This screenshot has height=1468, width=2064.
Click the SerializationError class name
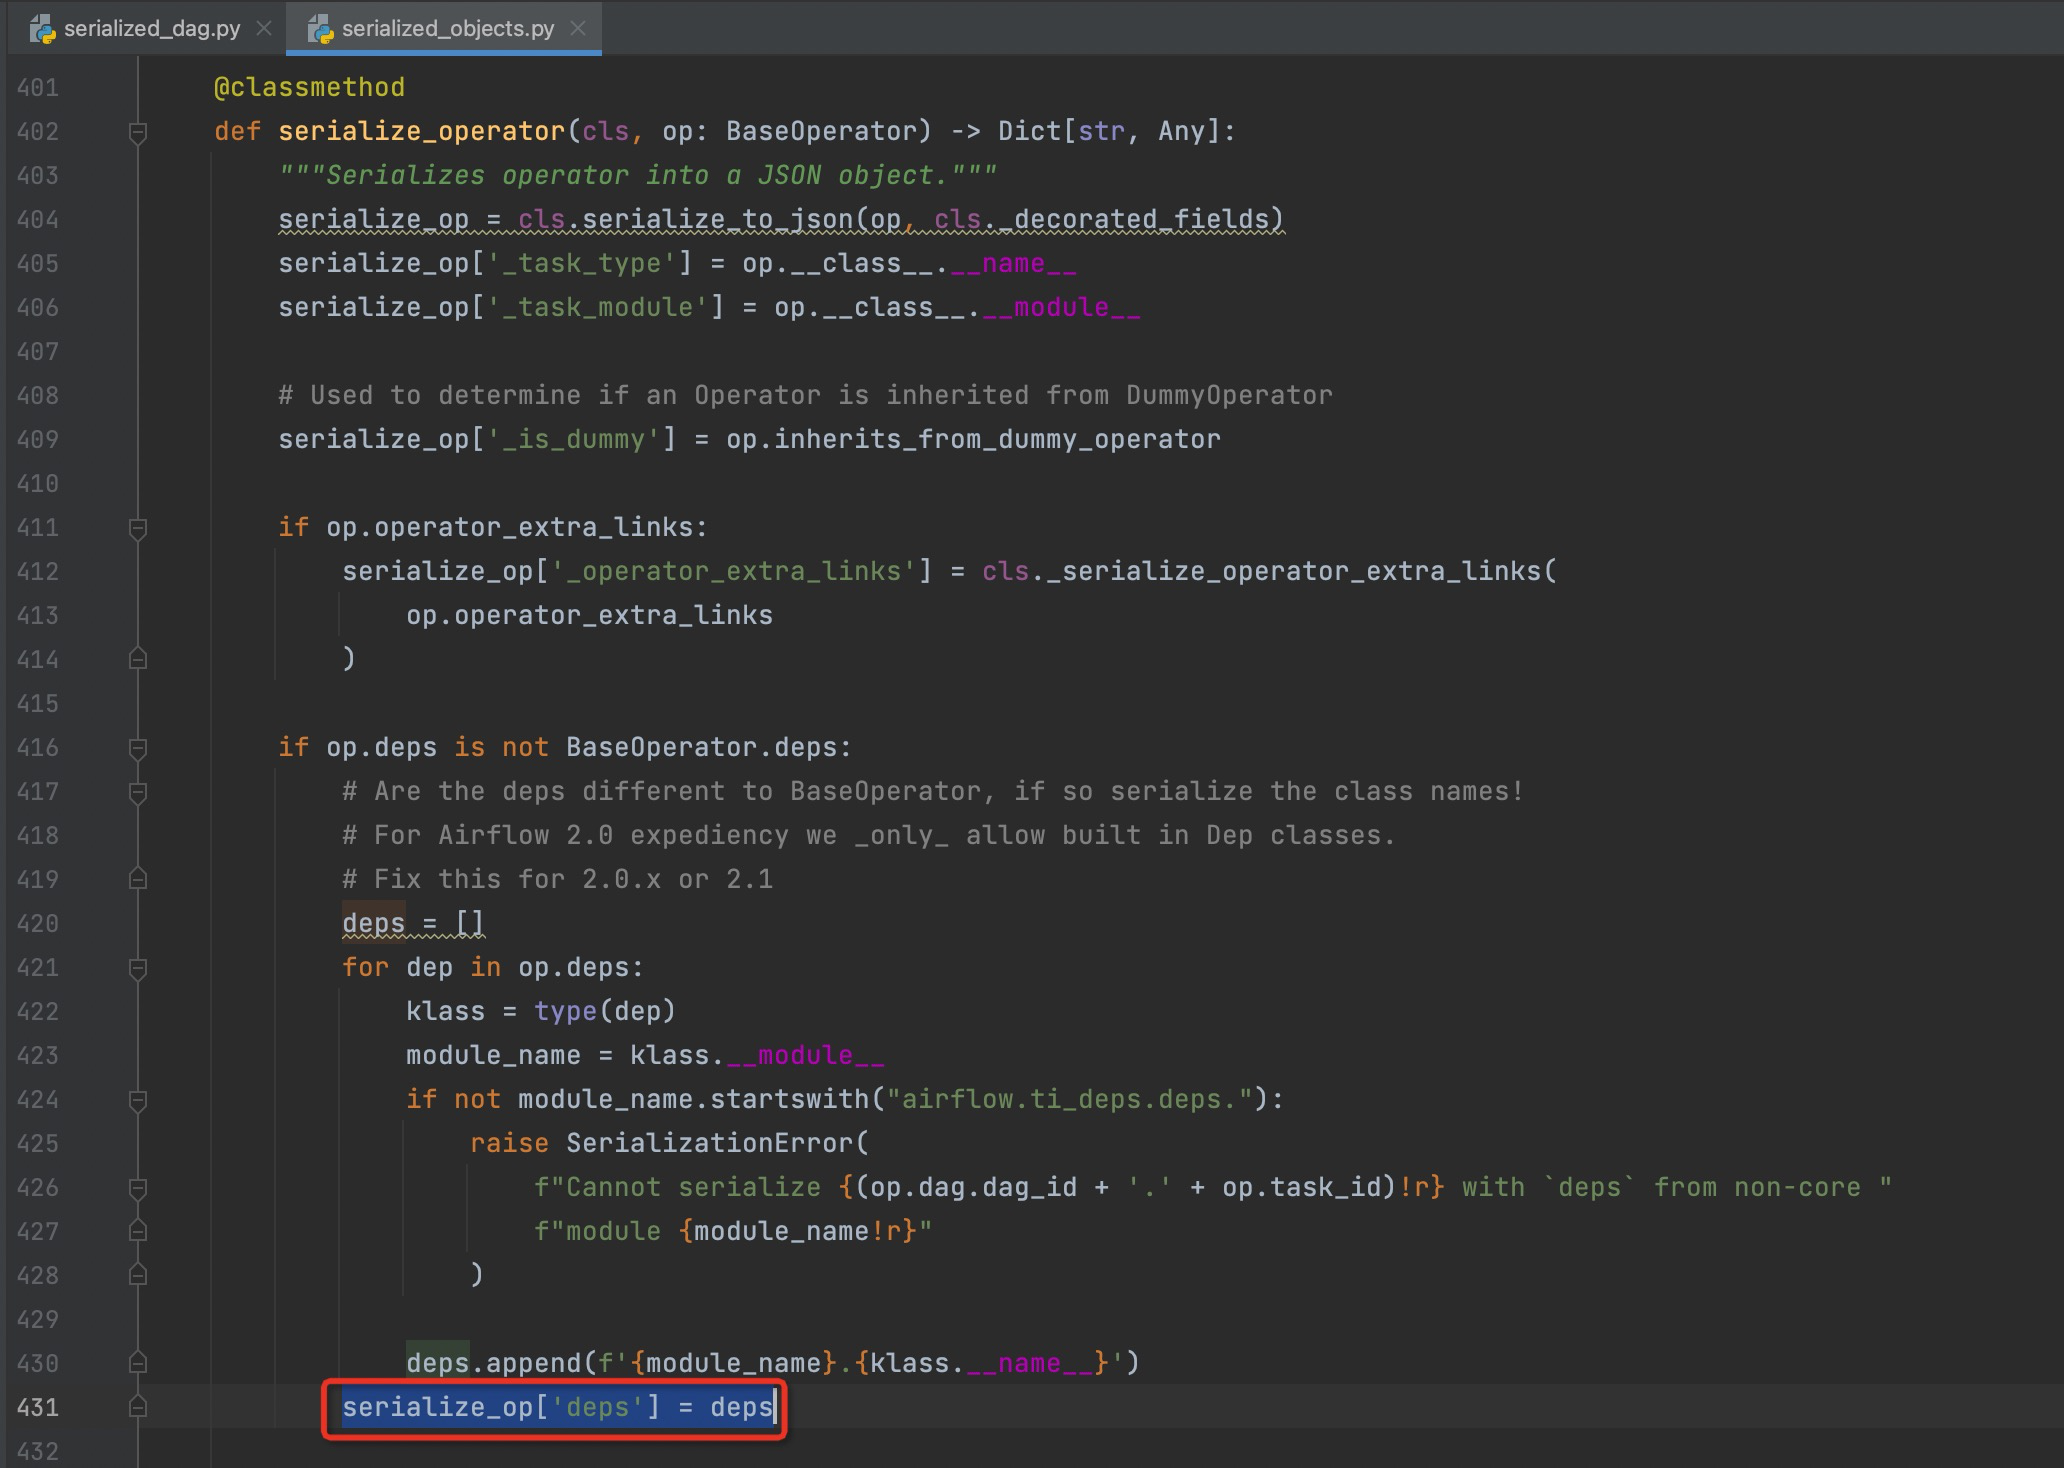(709, 1143)
